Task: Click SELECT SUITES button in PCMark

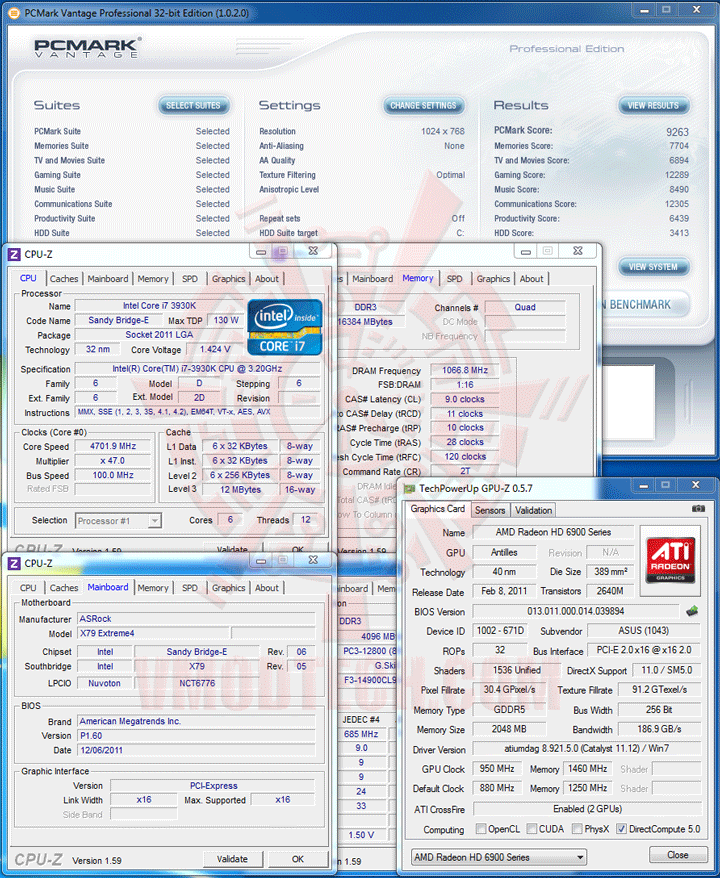Action: tap(193, 105)
